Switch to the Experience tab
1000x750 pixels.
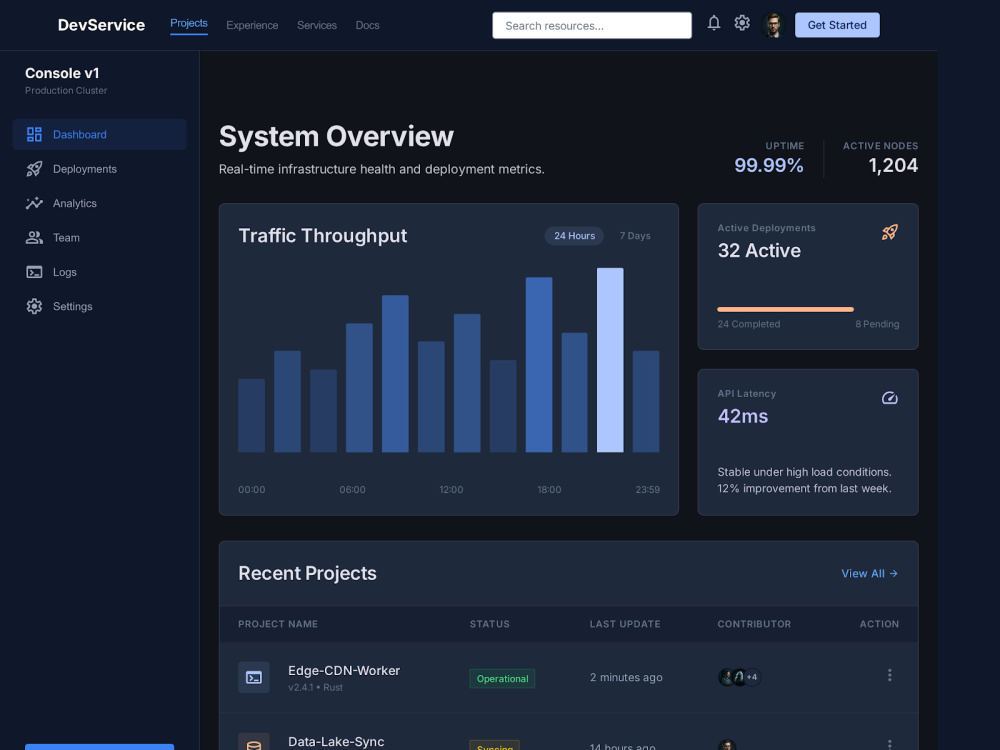click(x=252, y=26)
